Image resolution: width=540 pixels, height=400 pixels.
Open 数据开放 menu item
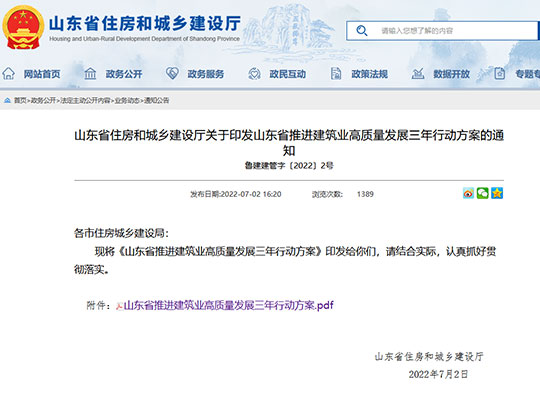coord(451,74)
